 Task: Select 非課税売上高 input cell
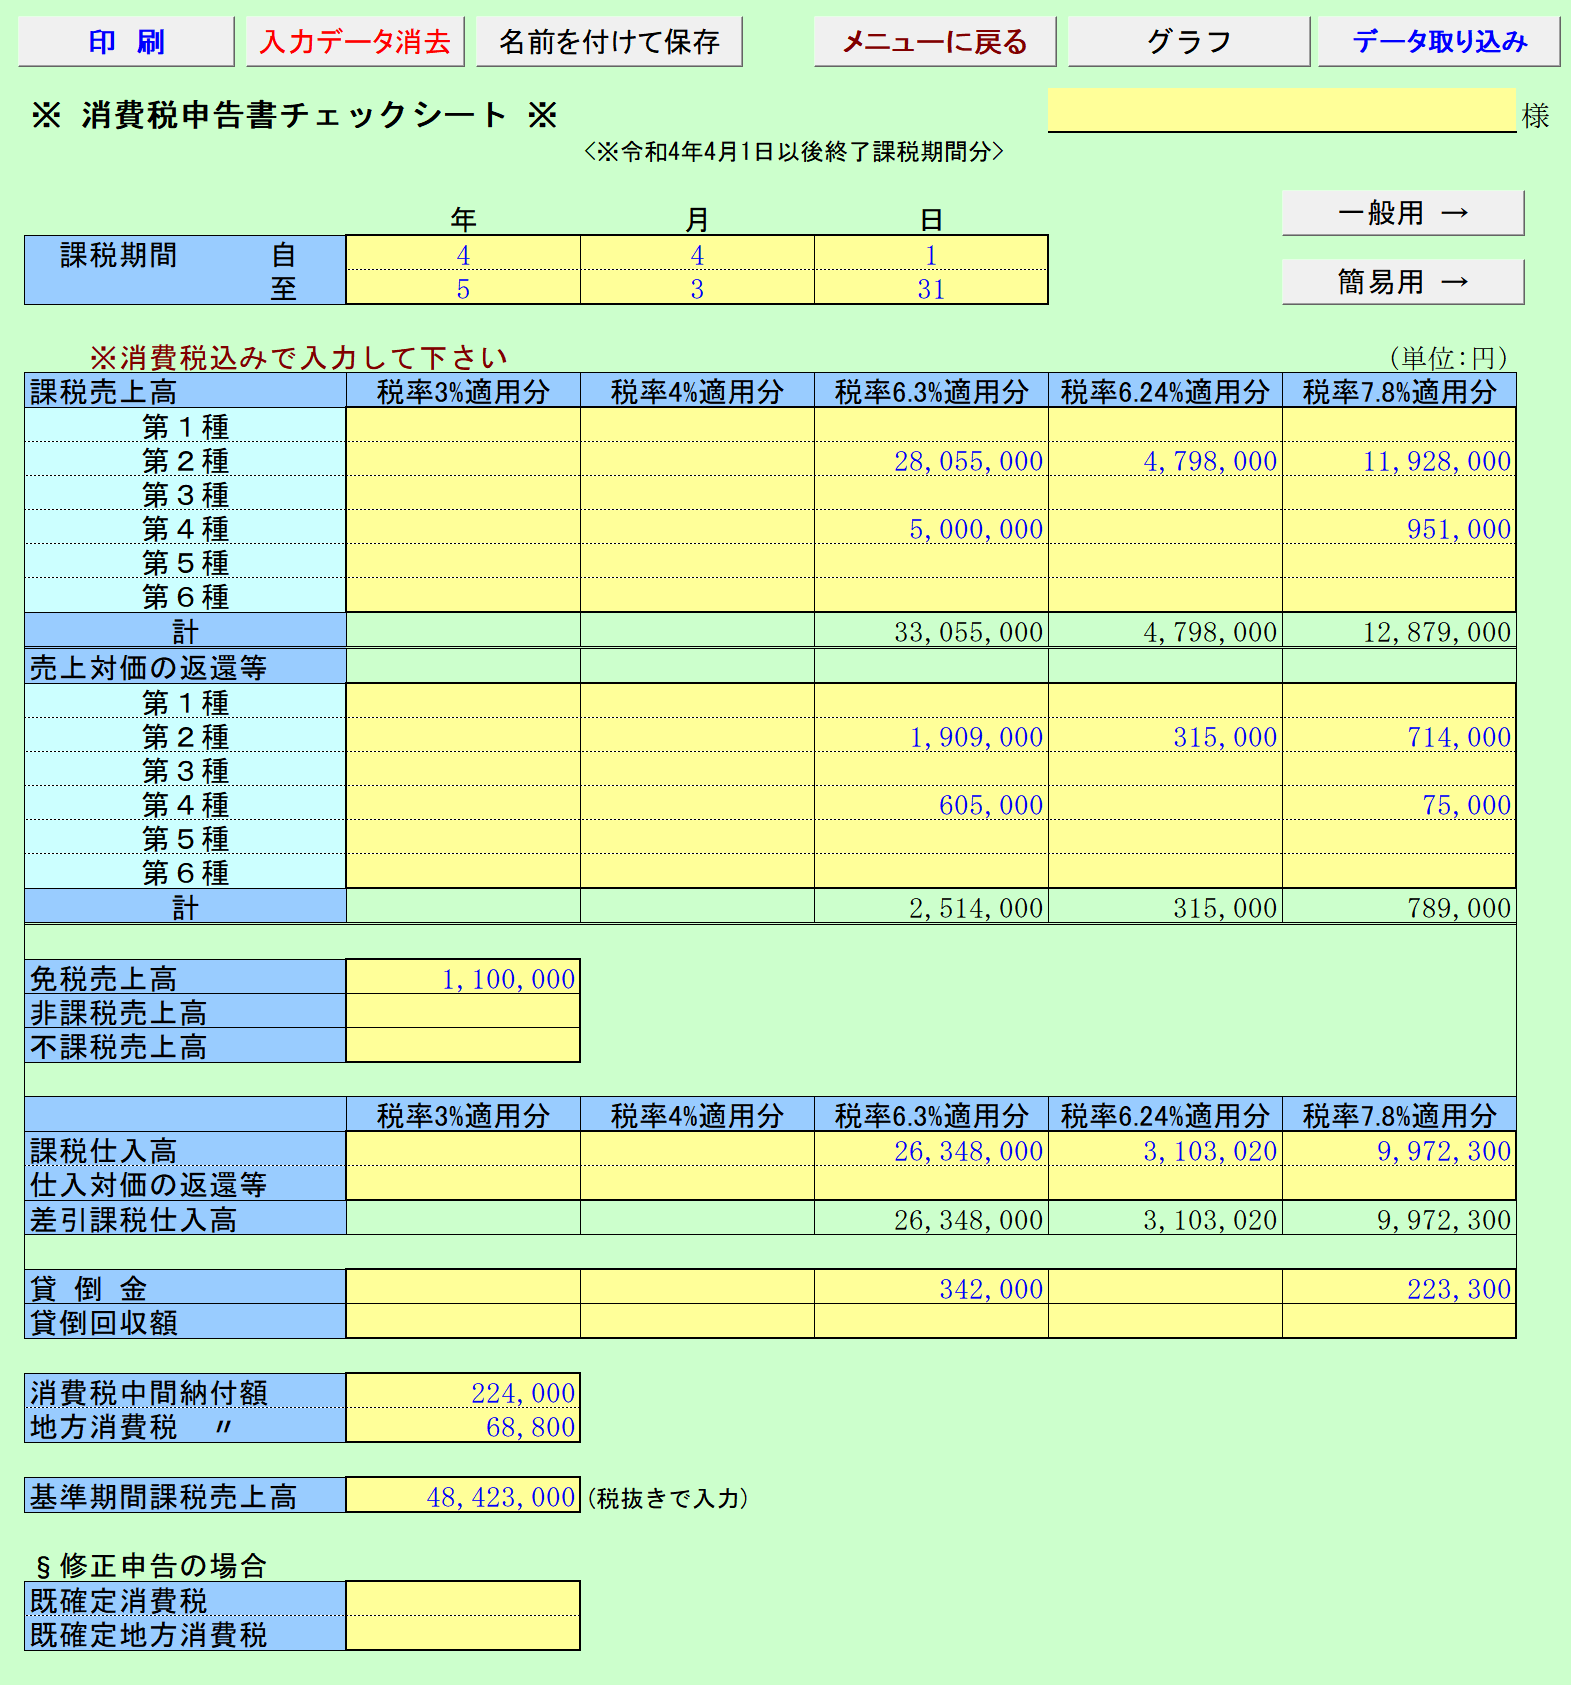pyautogui.click(x=463, y=1012)
